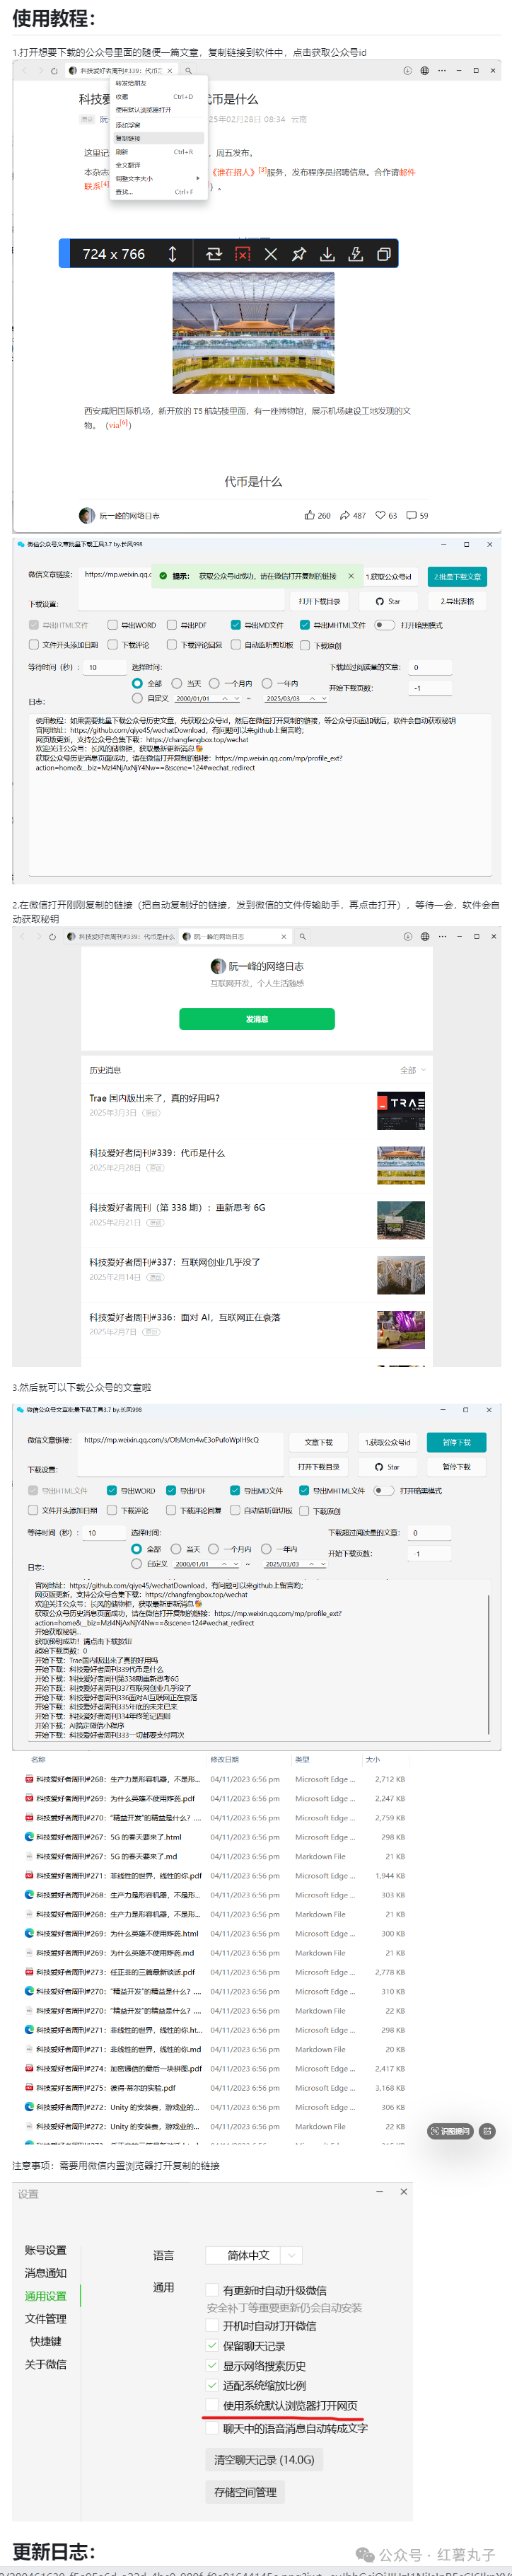Screen dimensions: 512x2576
Task: Click the comment bubble icon showing 59
Action: 411,515
